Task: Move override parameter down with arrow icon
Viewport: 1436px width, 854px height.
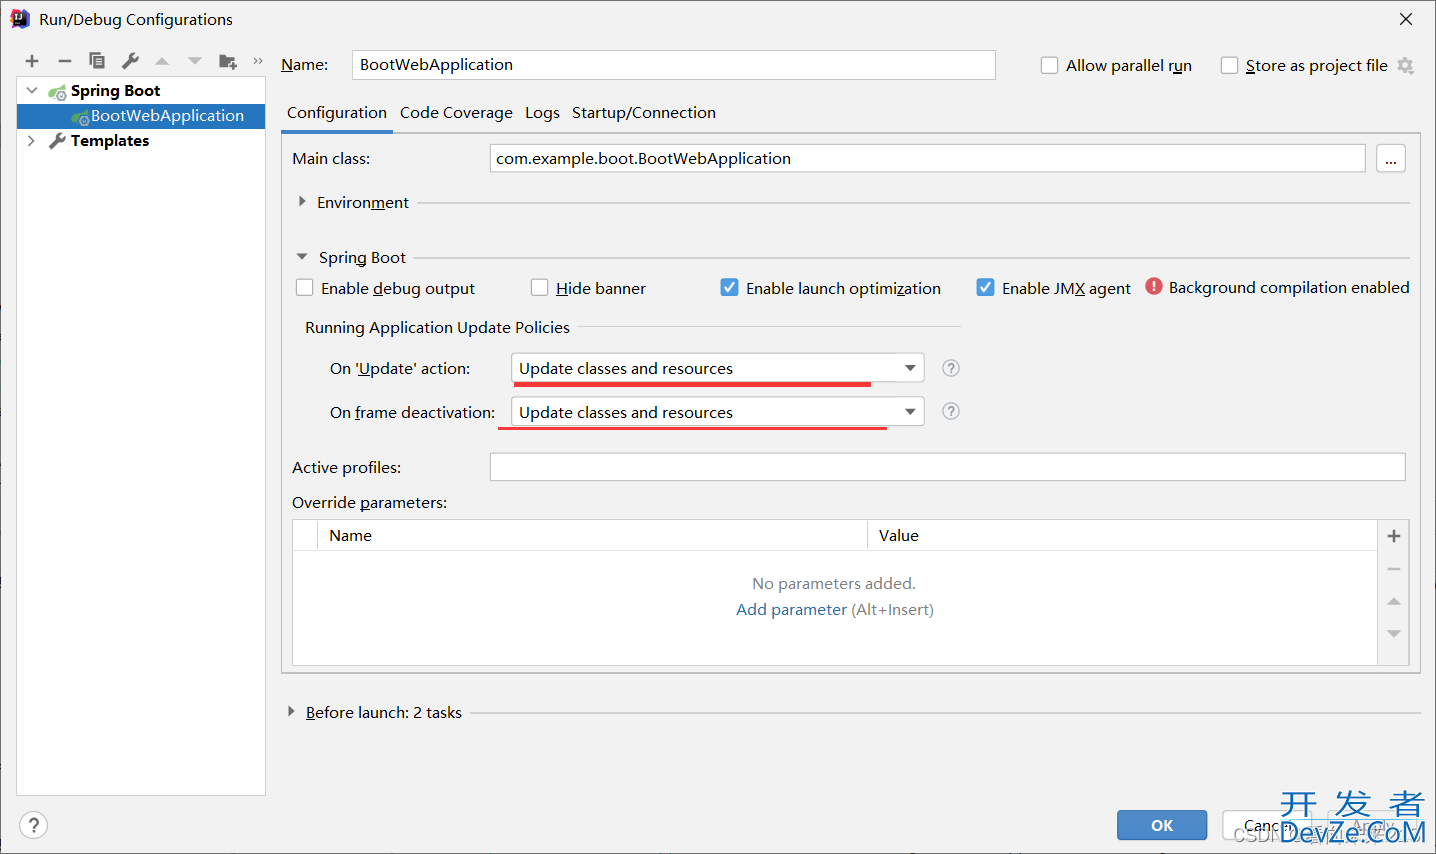Action: coord(1393,634)
